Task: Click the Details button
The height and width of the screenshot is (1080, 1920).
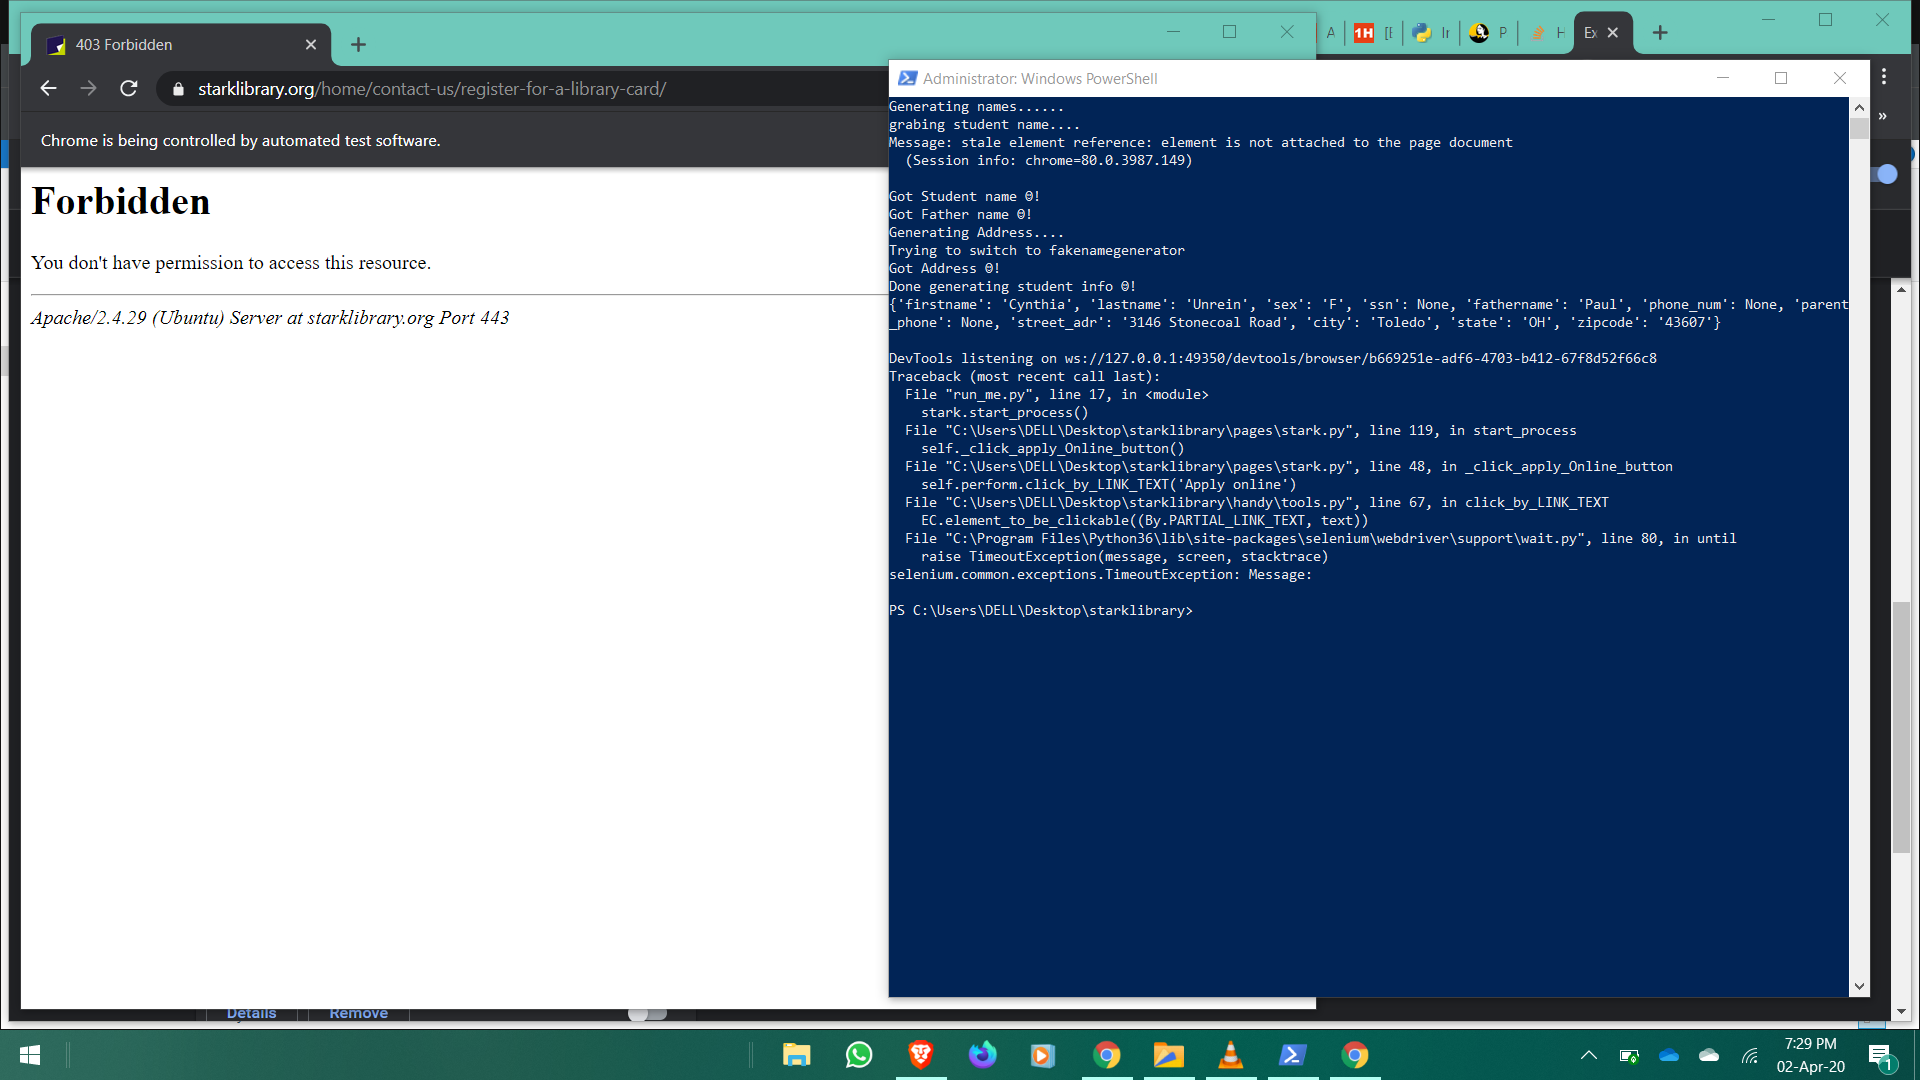Action: (251, 1014)
